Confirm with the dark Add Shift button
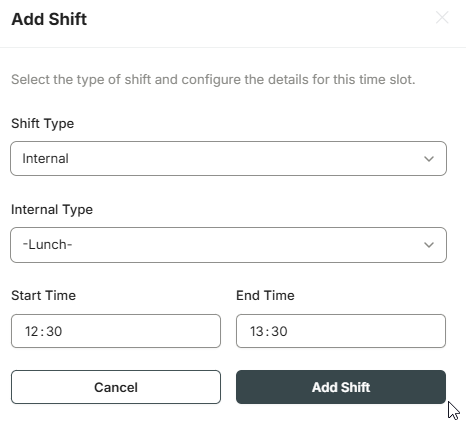 tap(341, 387)
